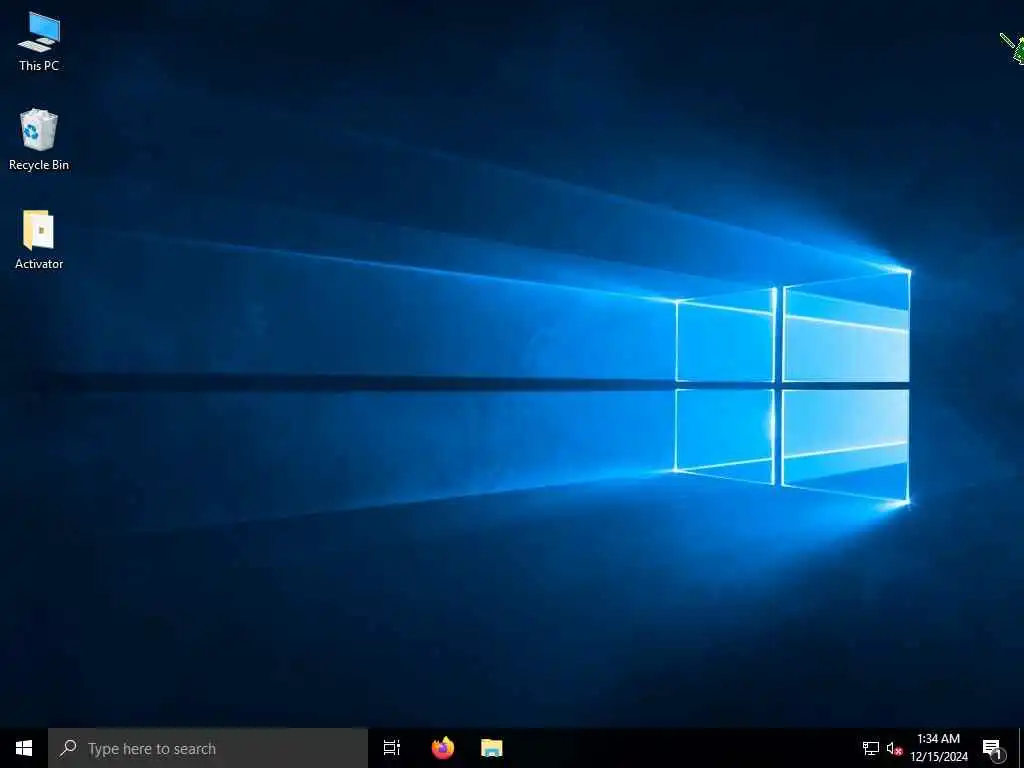Open the Action Center notifications icon
Viewport: 1024px width, 768px height.
pos(993,748)
